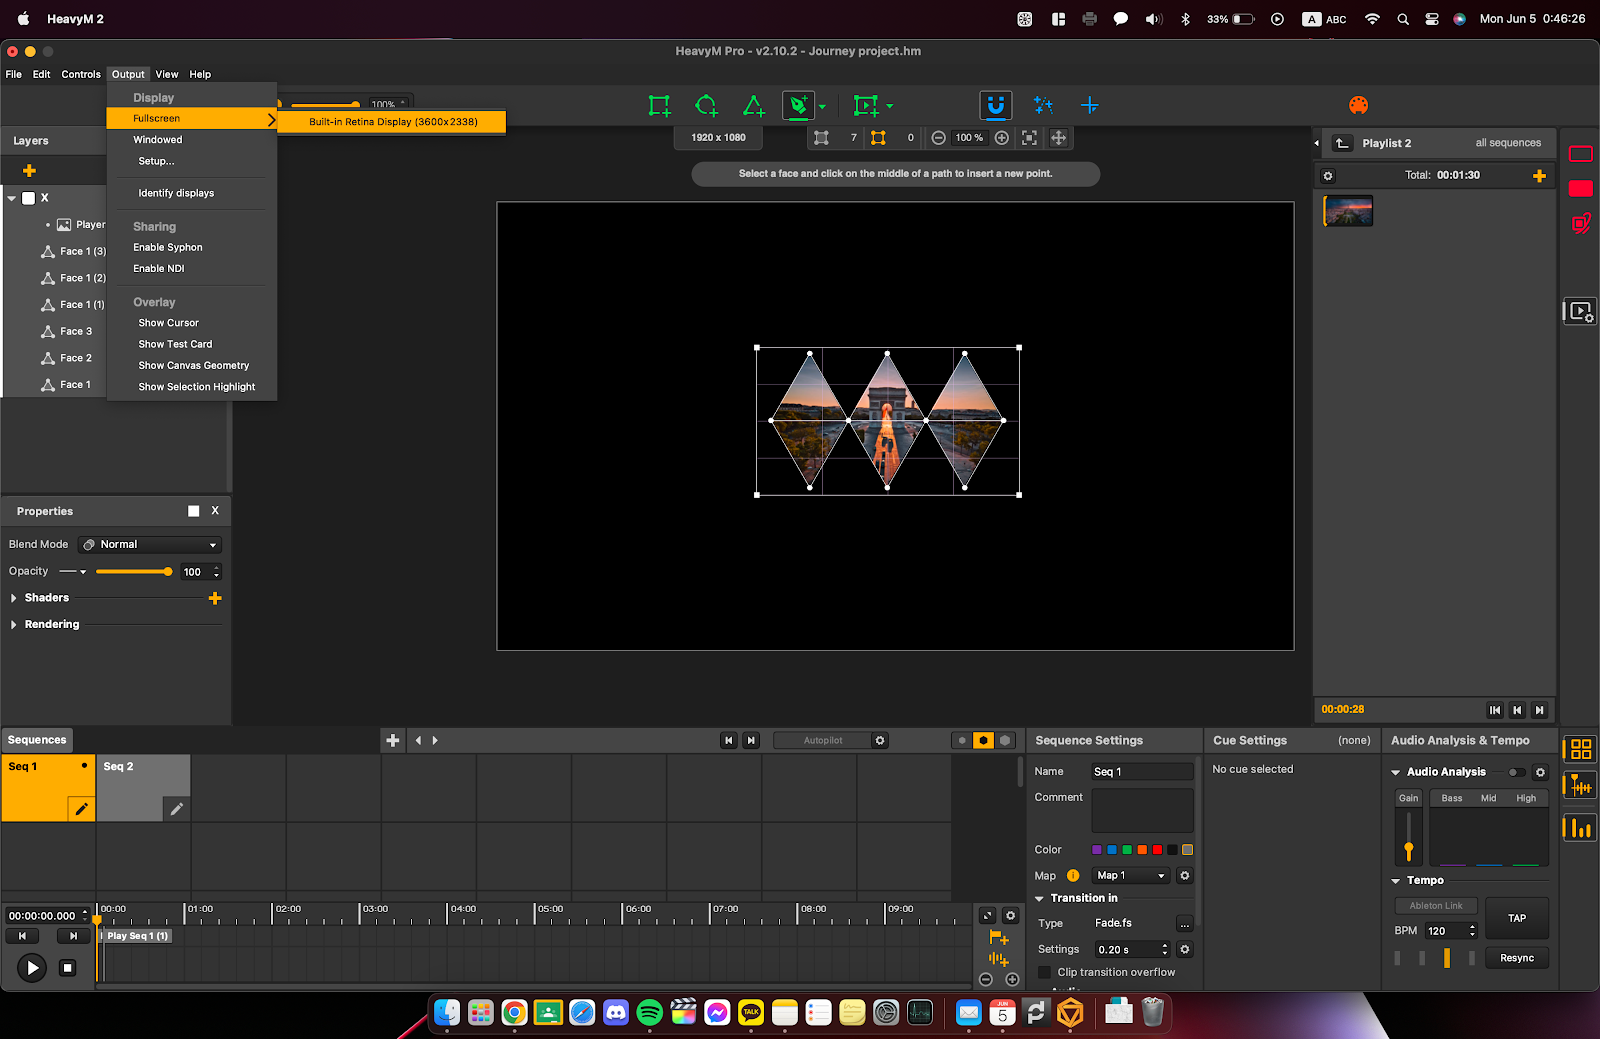Click the Ableton Link button
The height and width of the screenshot is (1039, 1600).
click(x=1436, y=906)
